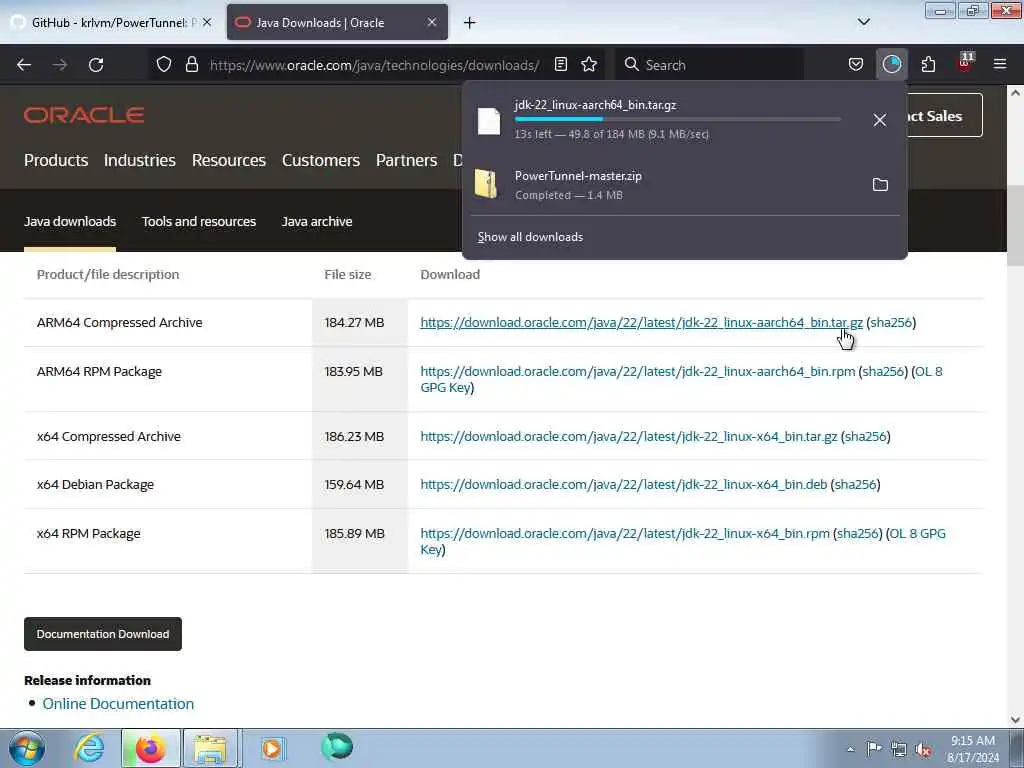This screenshot has height=768, width=1024.
Task: Open a new tab with plus button
Action: pos(470,23)
